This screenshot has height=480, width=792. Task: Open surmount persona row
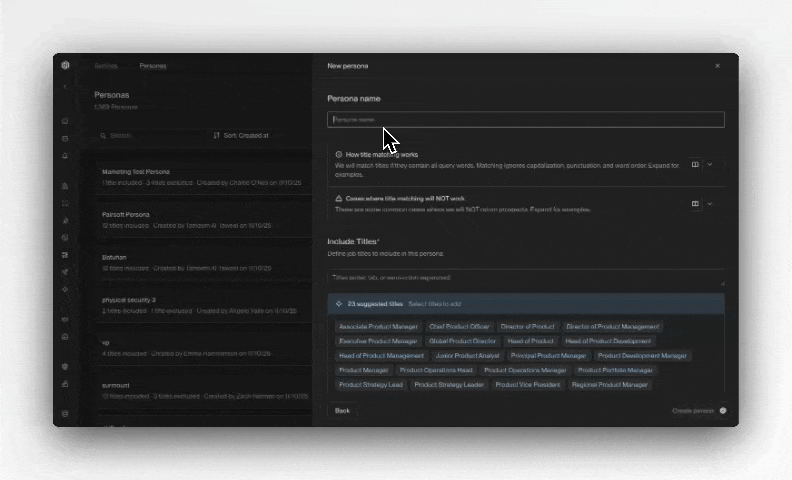tap(204, 391)
